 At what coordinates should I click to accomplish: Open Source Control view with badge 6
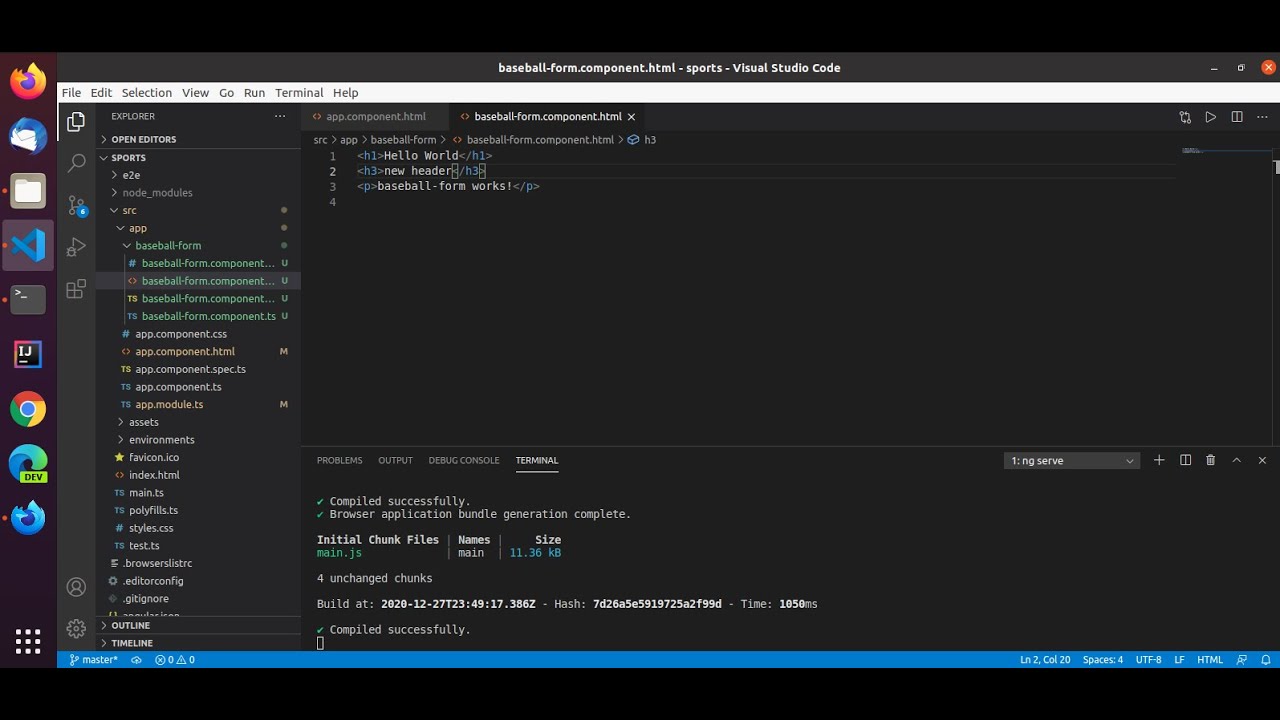tap(76, 206)
